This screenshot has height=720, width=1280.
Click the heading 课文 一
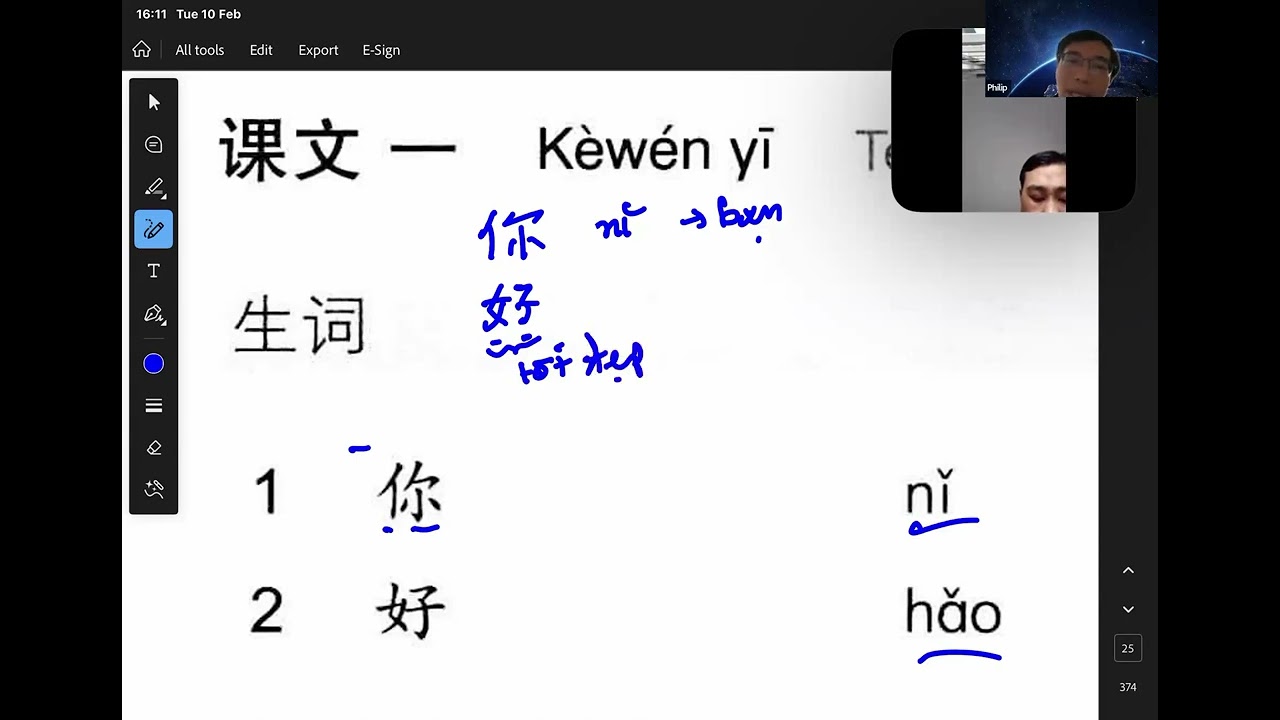338,149
